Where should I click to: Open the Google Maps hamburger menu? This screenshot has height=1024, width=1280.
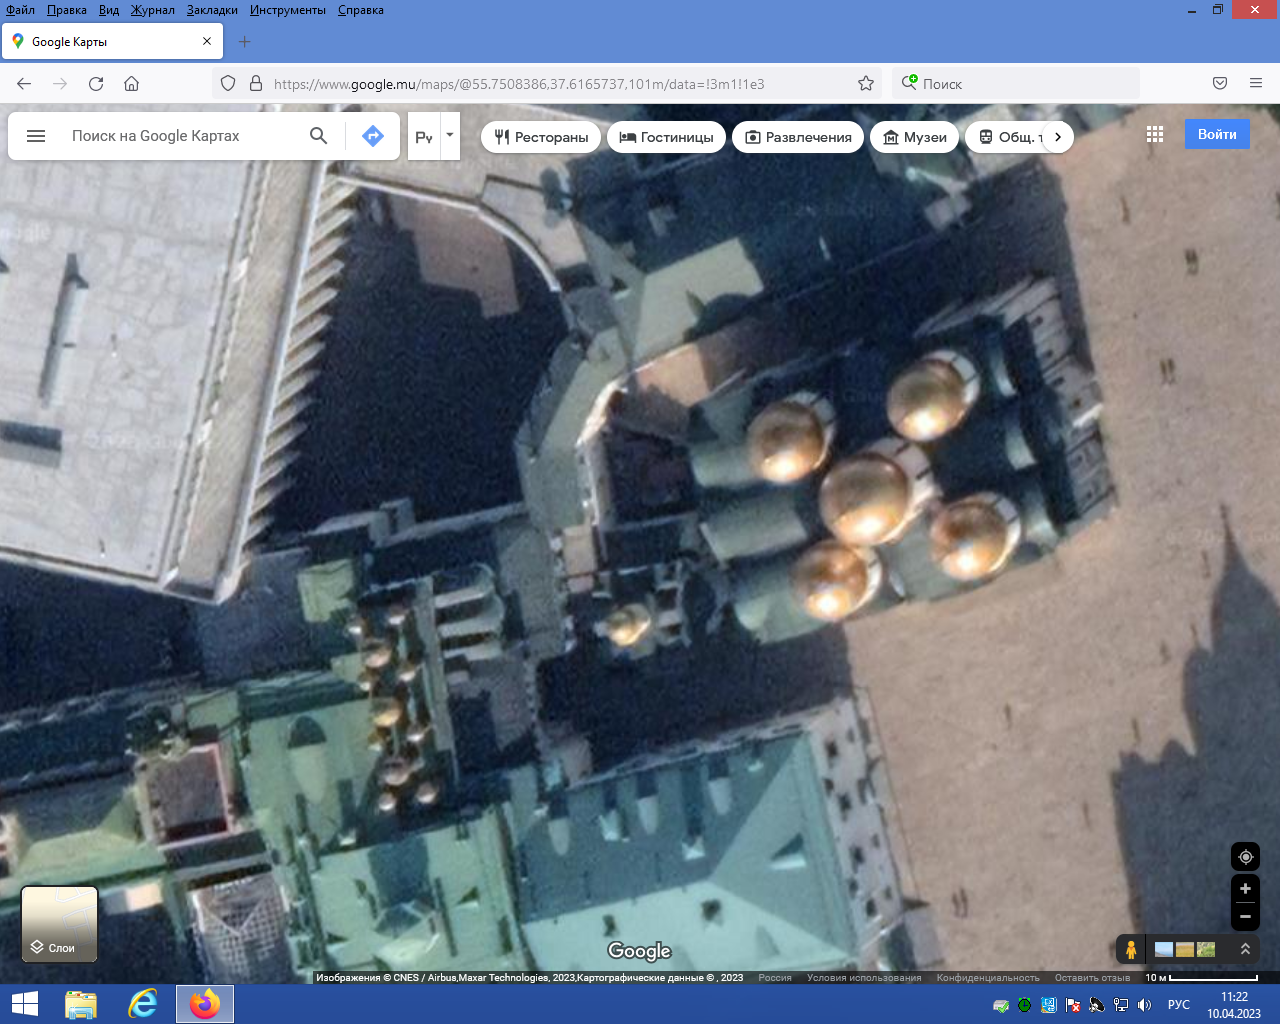coord(36,136)
